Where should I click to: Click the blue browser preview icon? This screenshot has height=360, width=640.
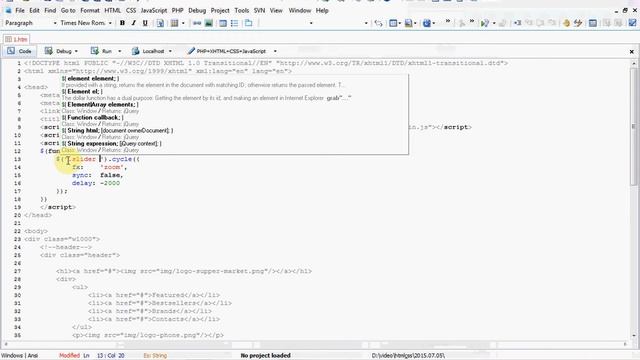pos(427,23)
